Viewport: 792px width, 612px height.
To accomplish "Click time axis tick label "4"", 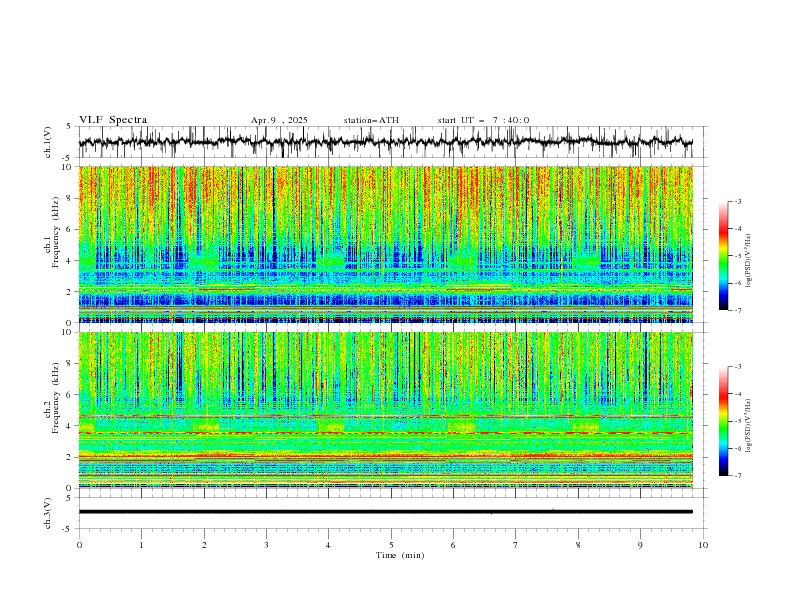I will tap(328, 545).
